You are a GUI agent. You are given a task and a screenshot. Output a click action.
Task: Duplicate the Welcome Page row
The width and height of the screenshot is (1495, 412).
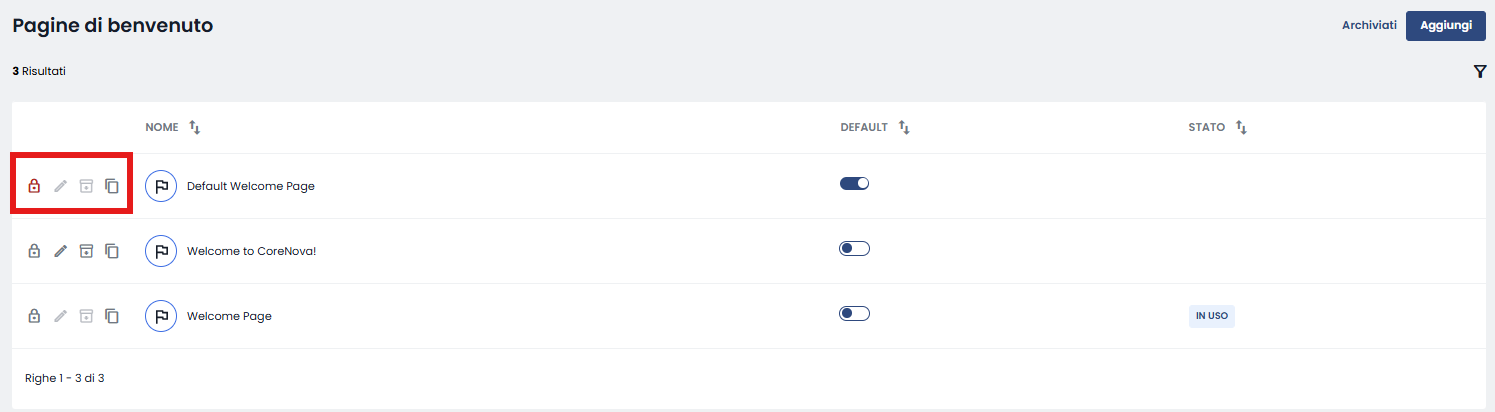click(x=112, y=316)
